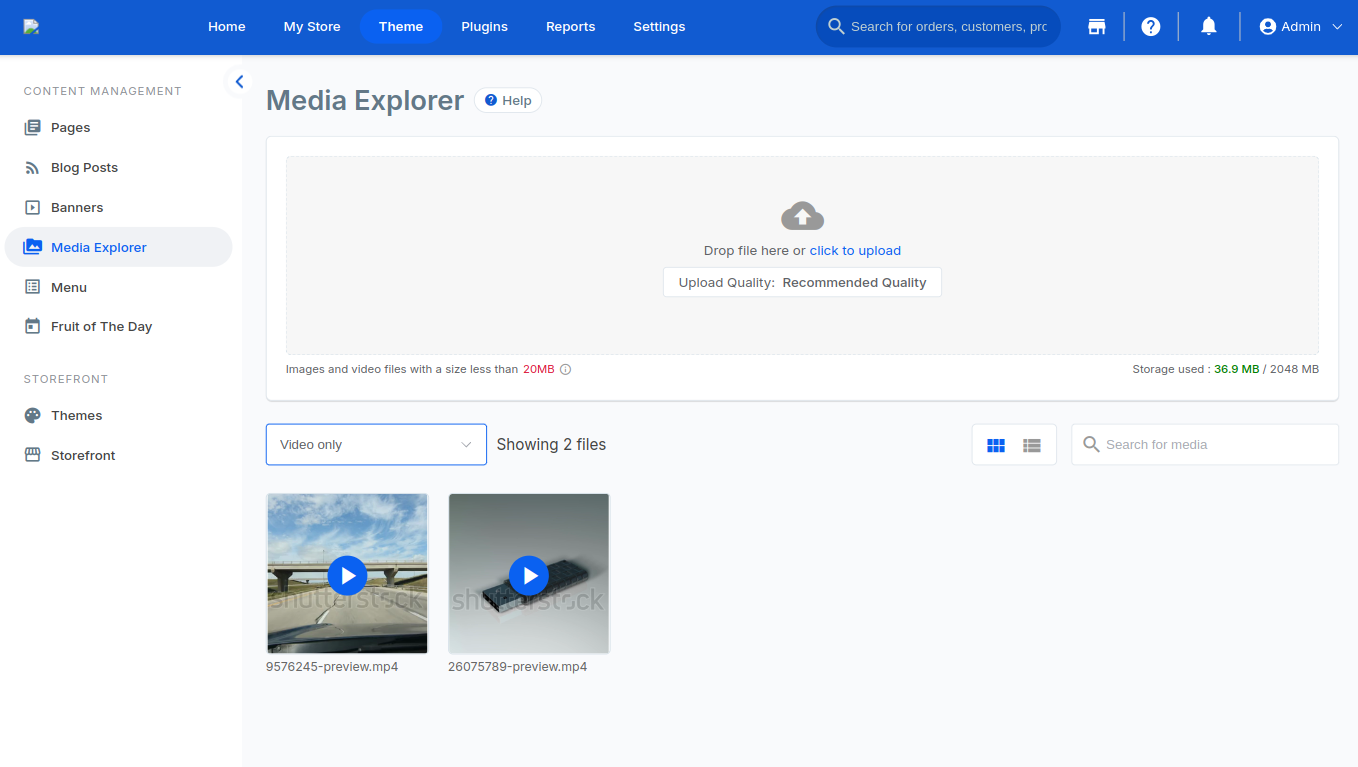Open the Upload Quality selector
The height and width of the screenshot is (767, 1358).
[x=802, y=282]
